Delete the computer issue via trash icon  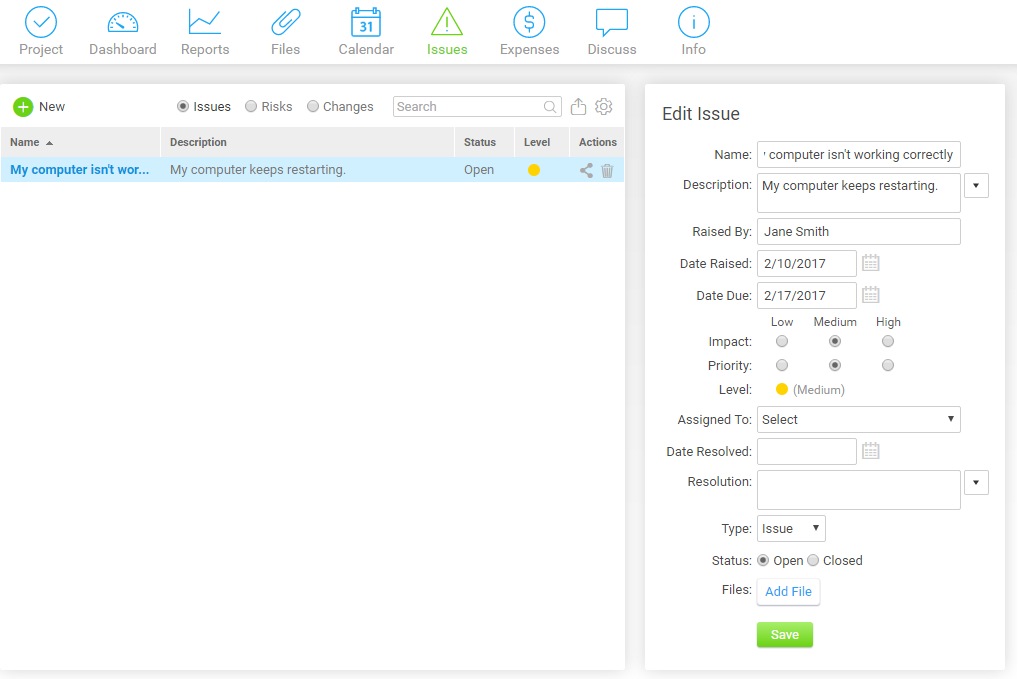tap(607, 170)
